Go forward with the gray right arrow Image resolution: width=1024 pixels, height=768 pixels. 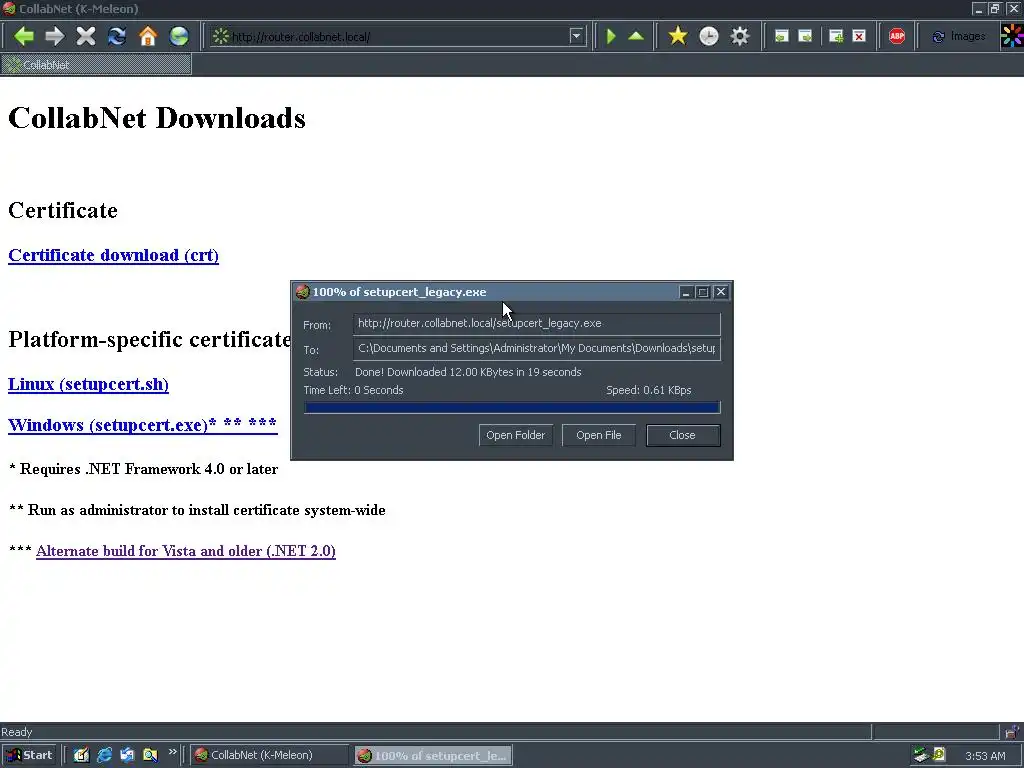tap(55, 36)
